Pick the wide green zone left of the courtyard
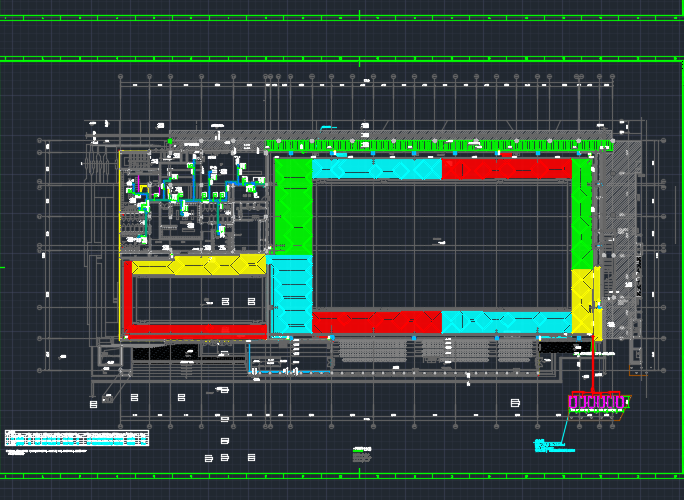Screen dimensions: 684x500 click(x=293, y=205)
